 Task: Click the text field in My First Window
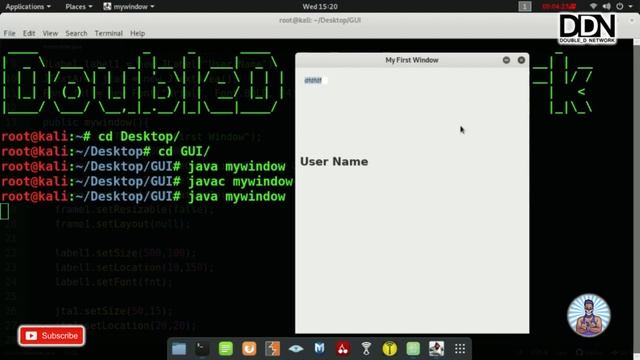point(316,80)
